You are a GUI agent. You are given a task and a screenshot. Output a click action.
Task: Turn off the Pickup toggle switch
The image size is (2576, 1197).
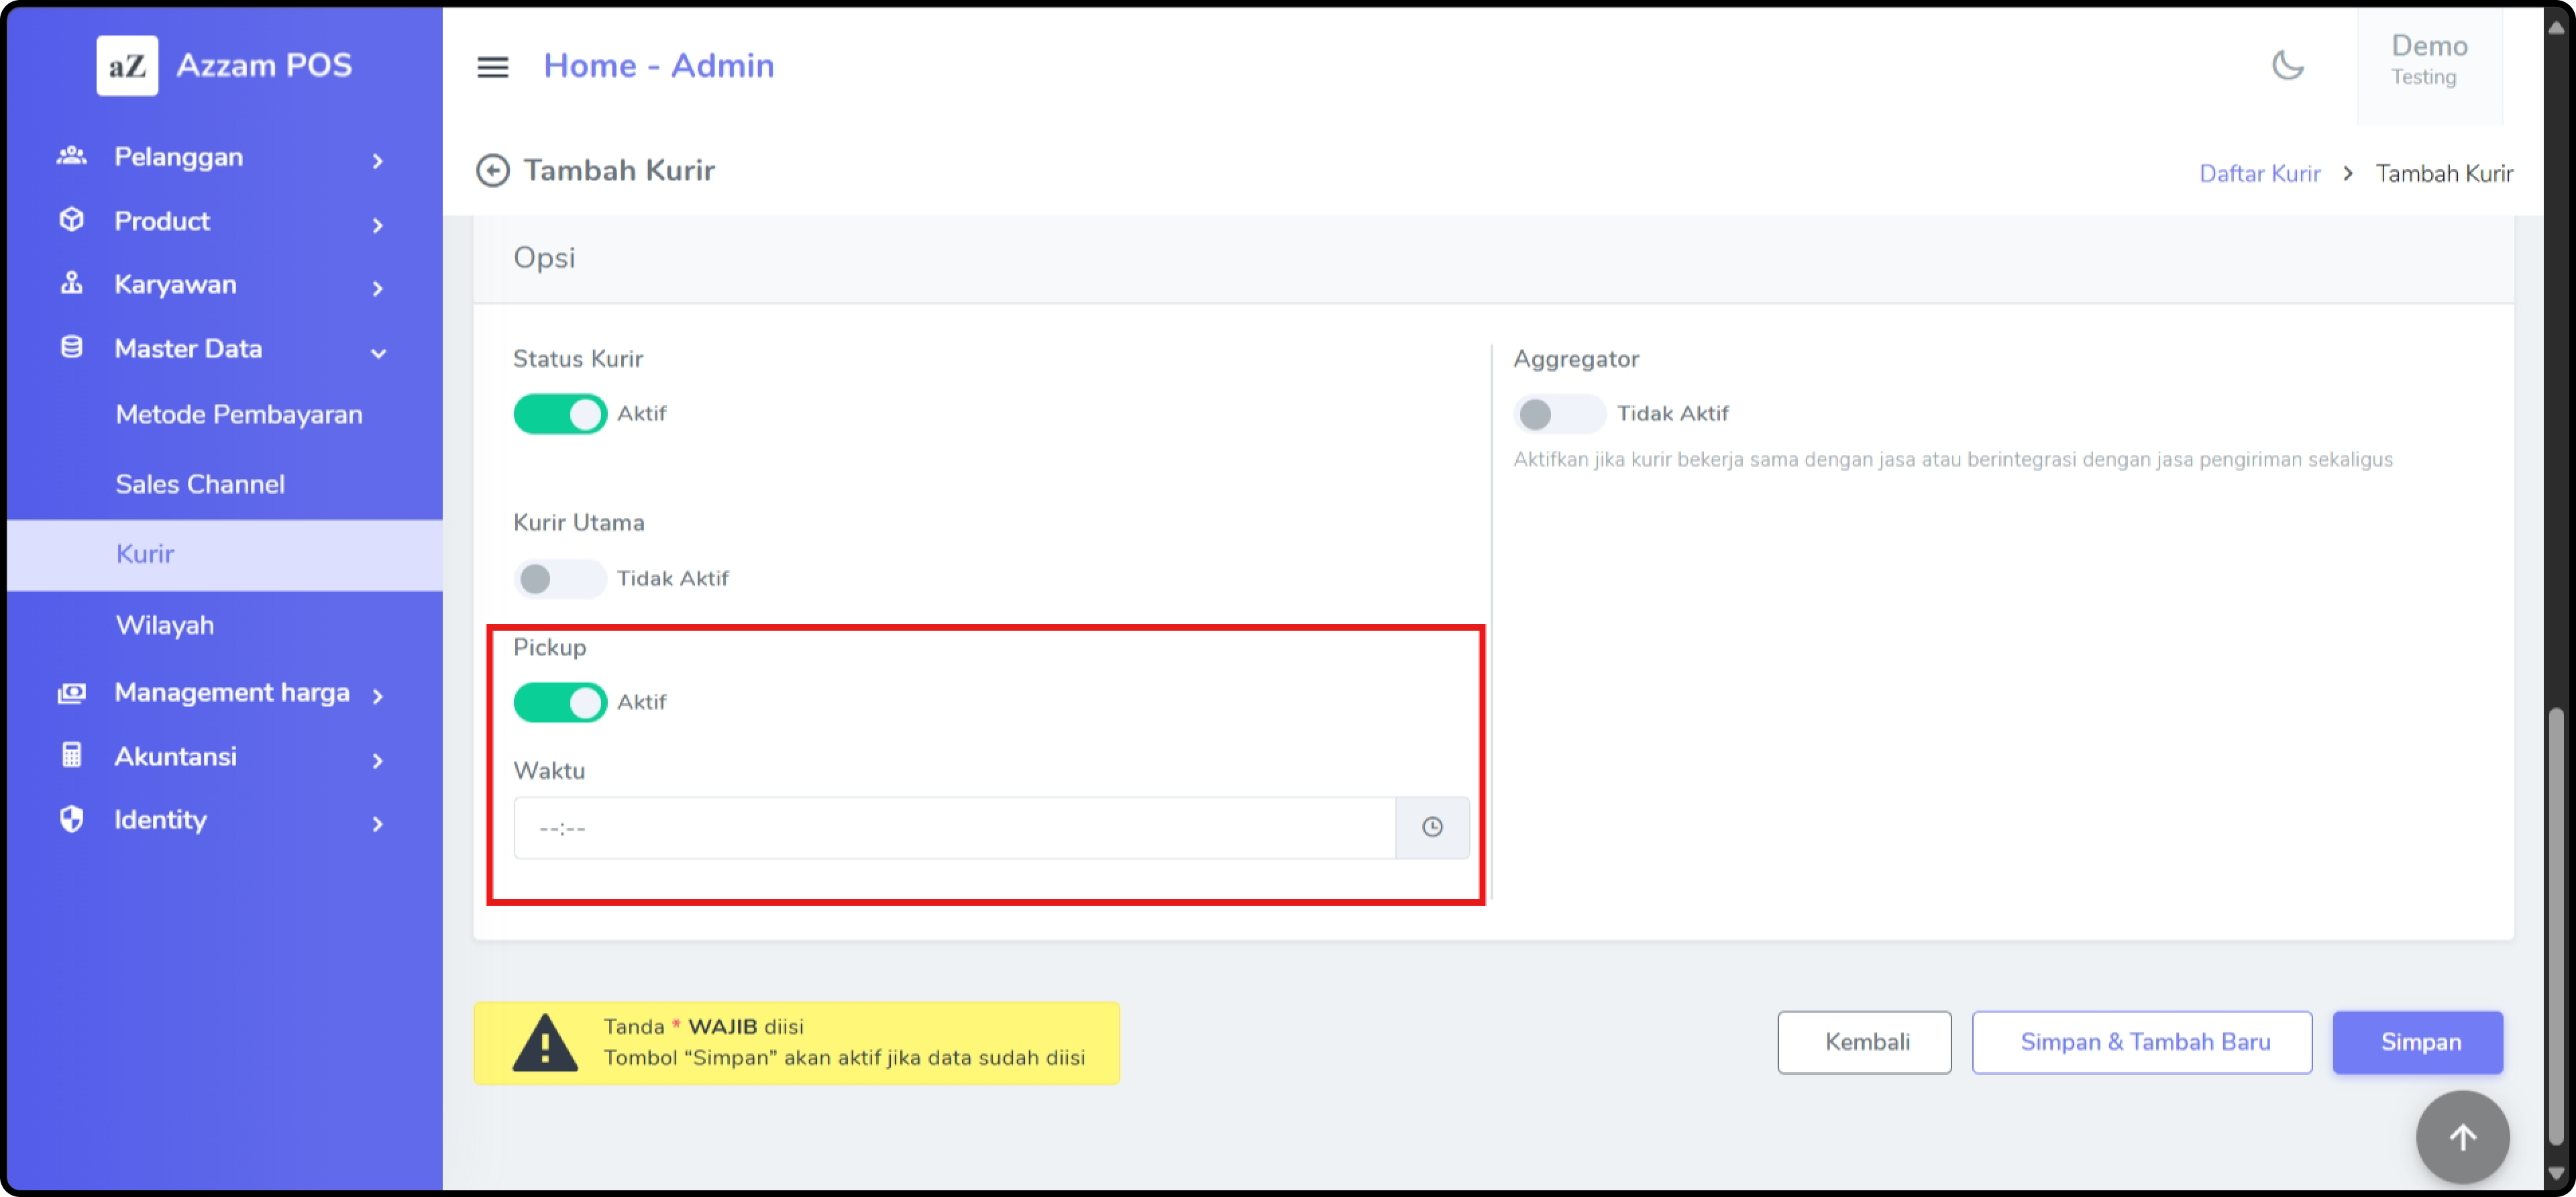pyautogui.click(x=560, y=702)
